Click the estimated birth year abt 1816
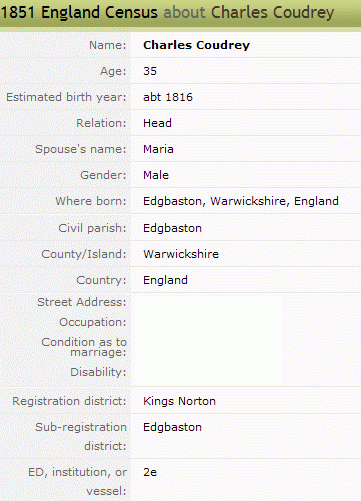 (x=168, y=97)
